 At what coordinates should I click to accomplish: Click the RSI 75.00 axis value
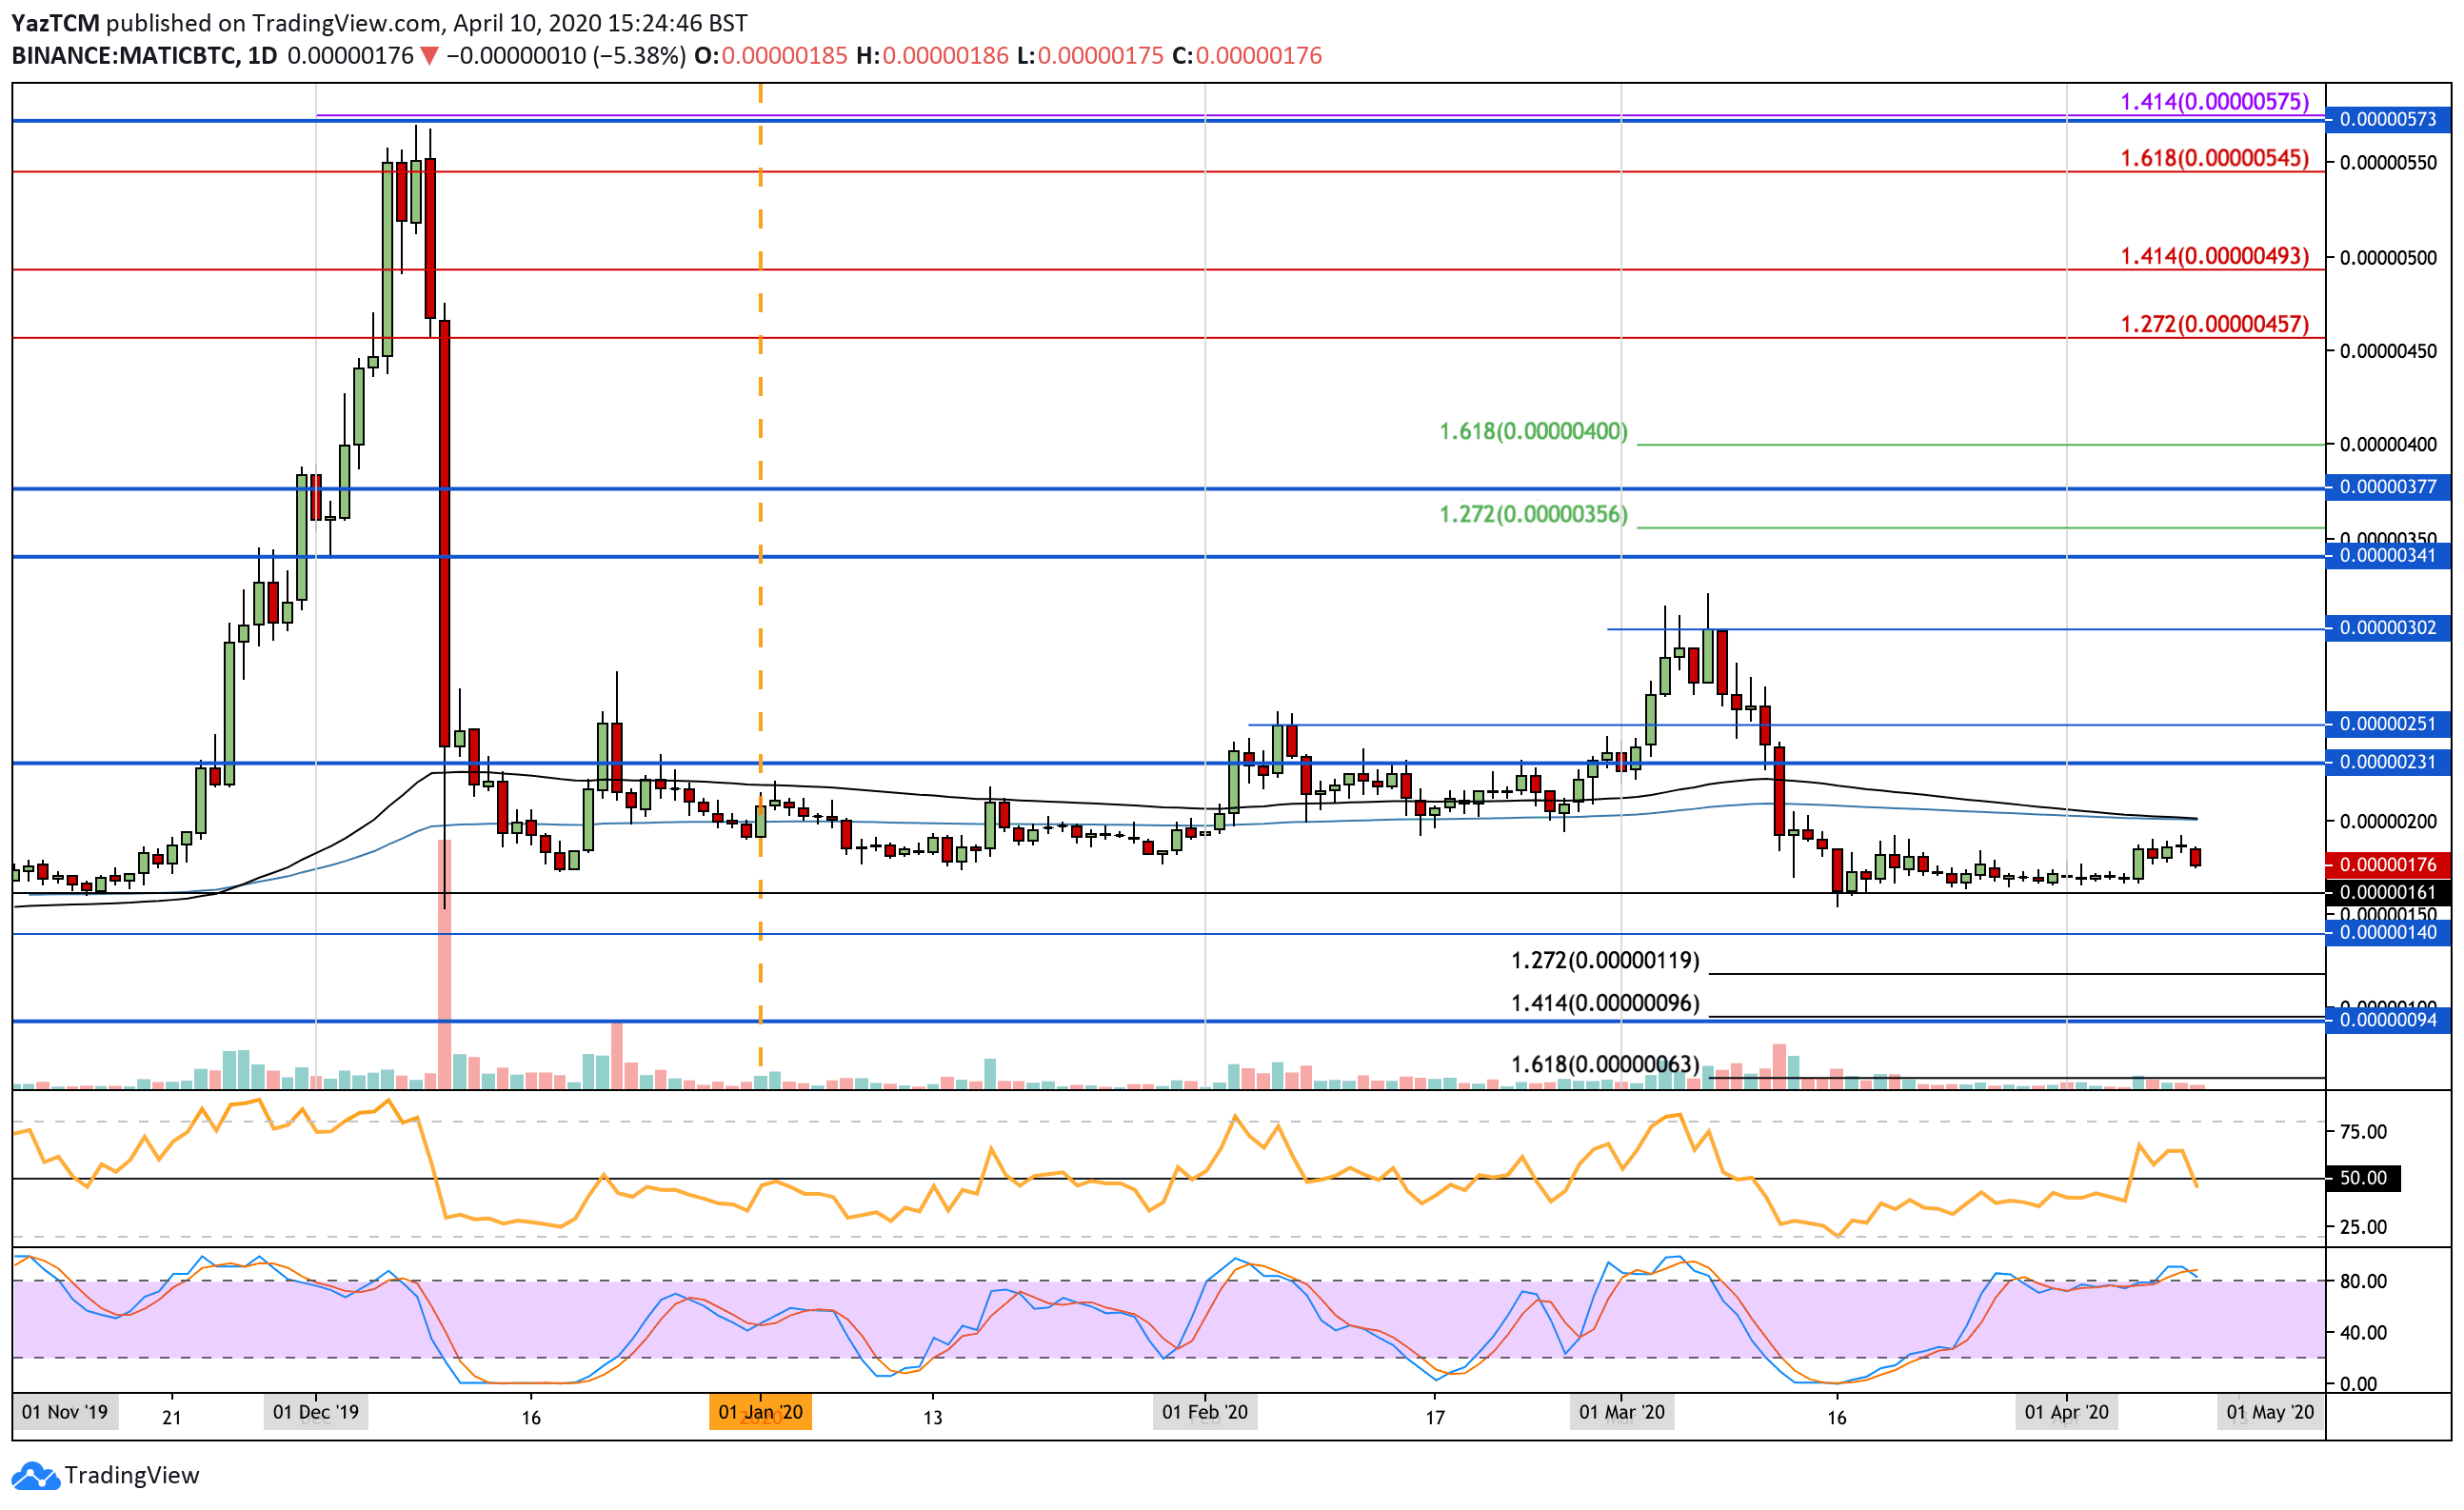pos(2363,1132)
